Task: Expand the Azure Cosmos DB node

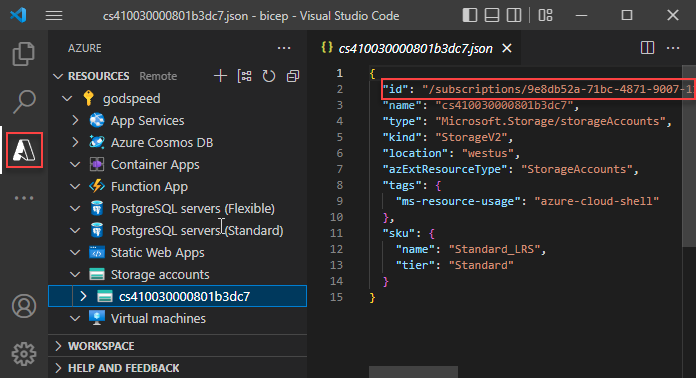Action: (x=75, y=142)
